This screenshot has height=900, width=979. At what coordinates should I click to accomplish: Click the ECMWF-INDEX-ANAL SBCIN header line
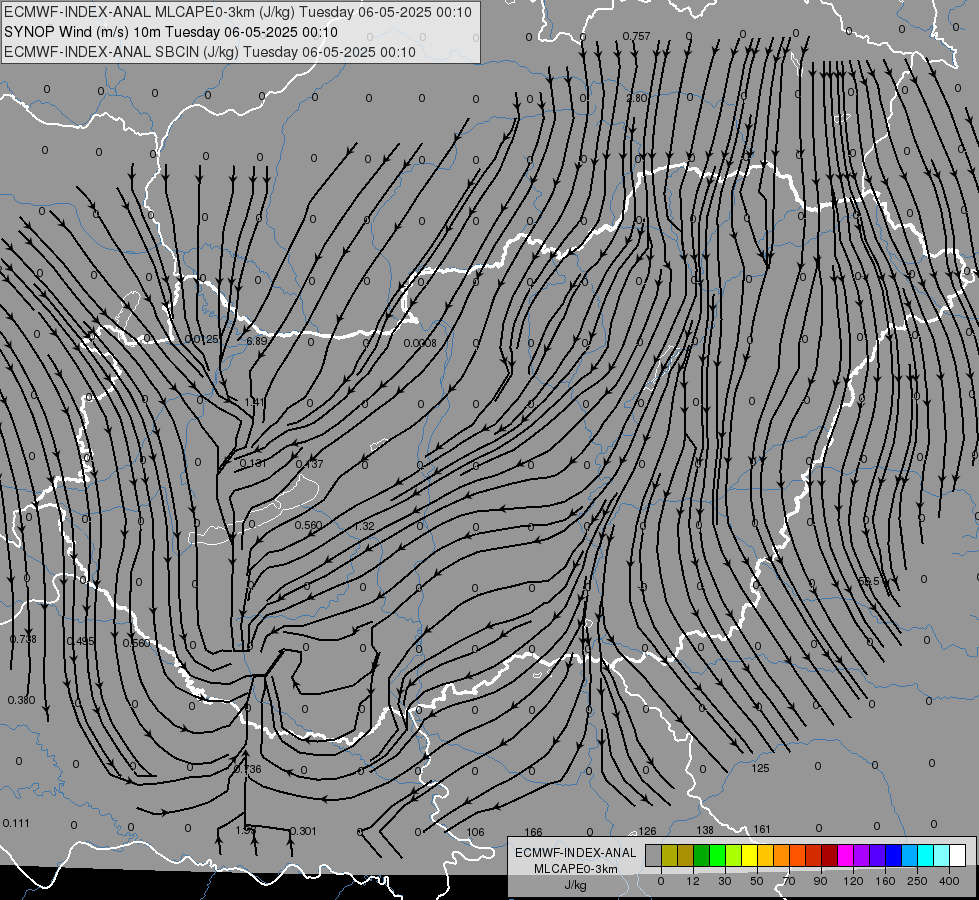tap(210, 52)
